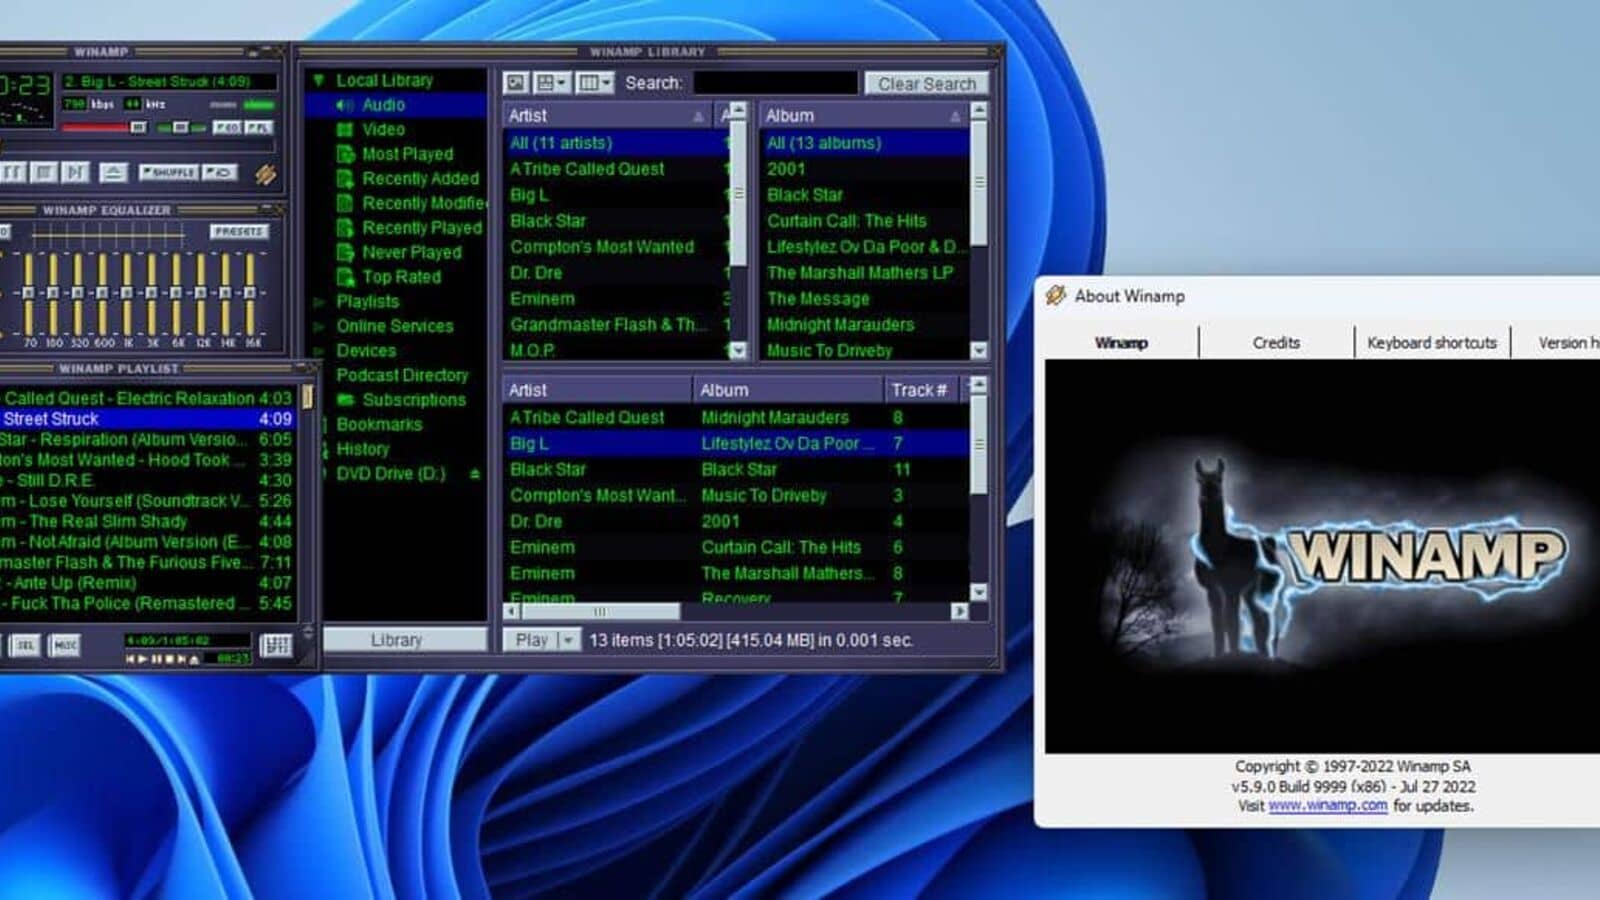The height and width of the screenshot is (900, 1600).
Task: Open the Keyboard shortcuts tab
Action: pos(1431,343)
